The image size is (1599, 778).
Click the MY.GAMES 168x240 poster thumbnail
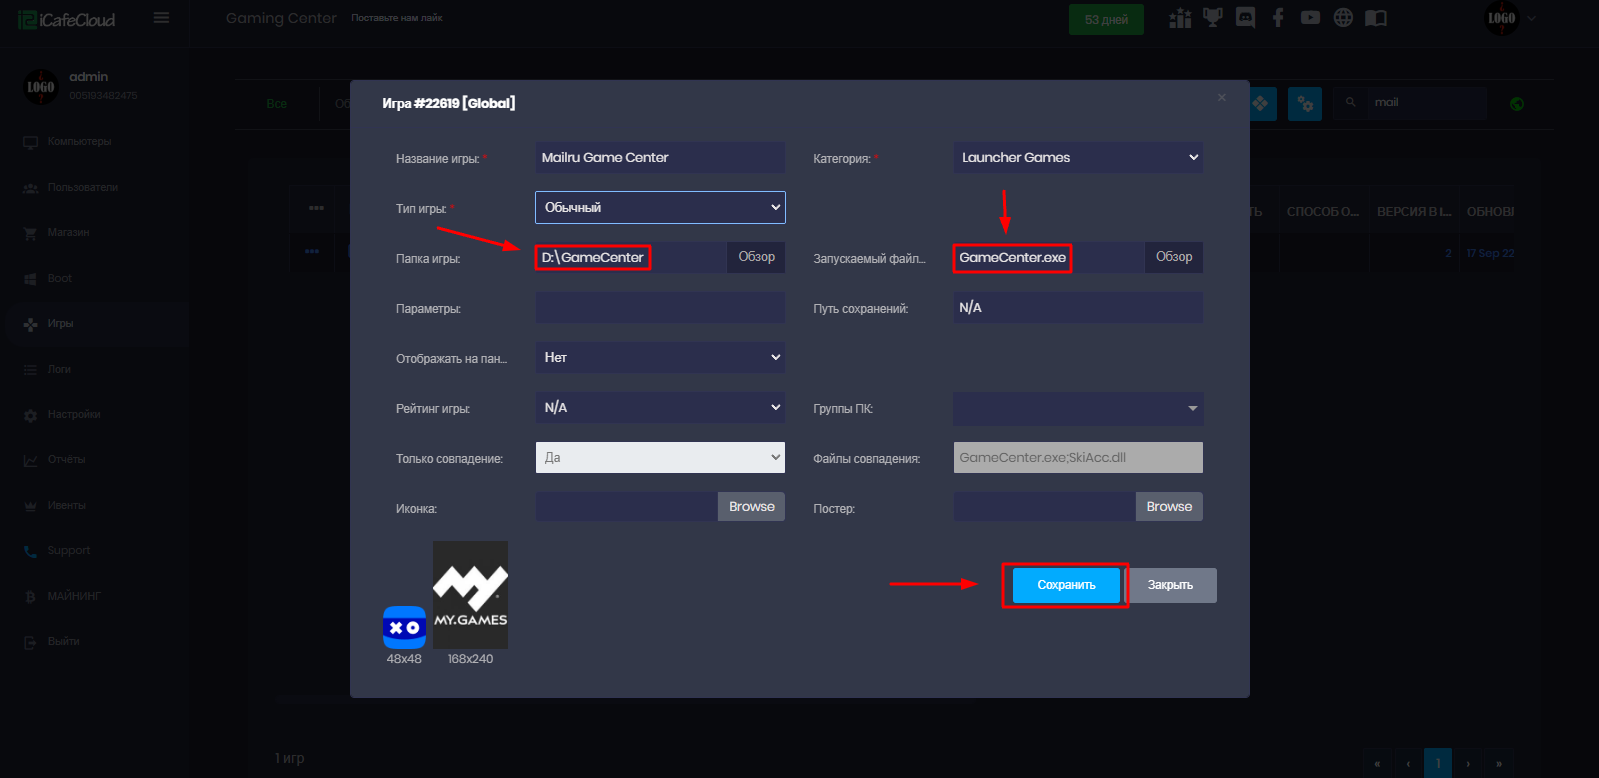pos(470,595)
